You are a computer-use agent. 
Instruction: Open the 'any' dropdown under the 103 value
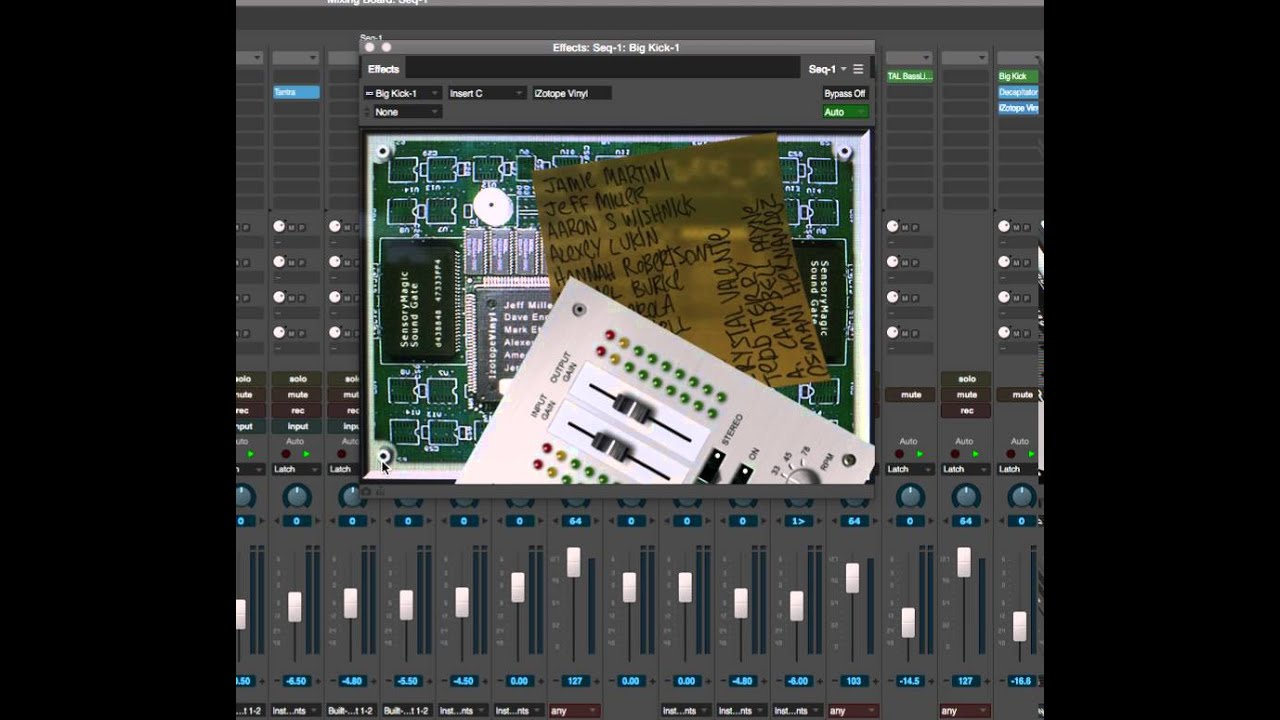coord(854,711)
